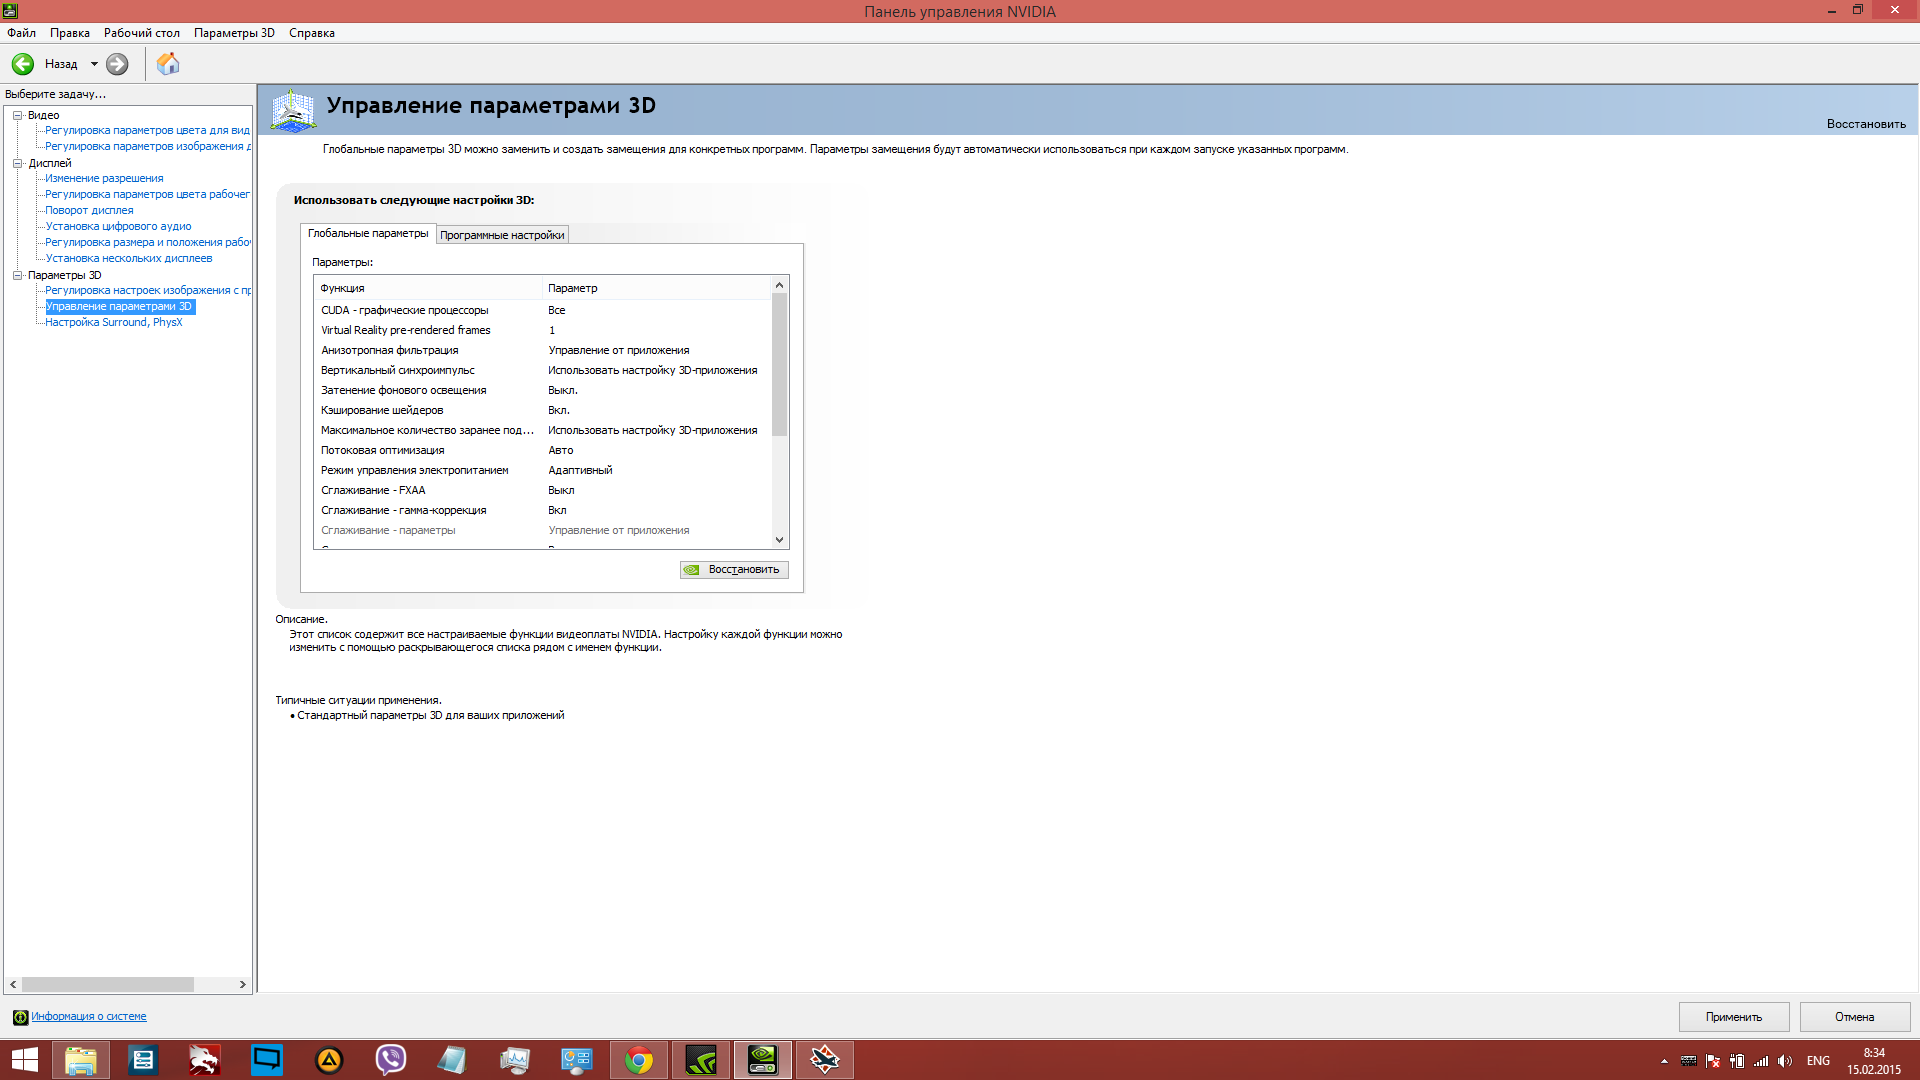Click the settings list scroll-down arrow
Screen dimensions: 1920x1080
pos(779,540)
